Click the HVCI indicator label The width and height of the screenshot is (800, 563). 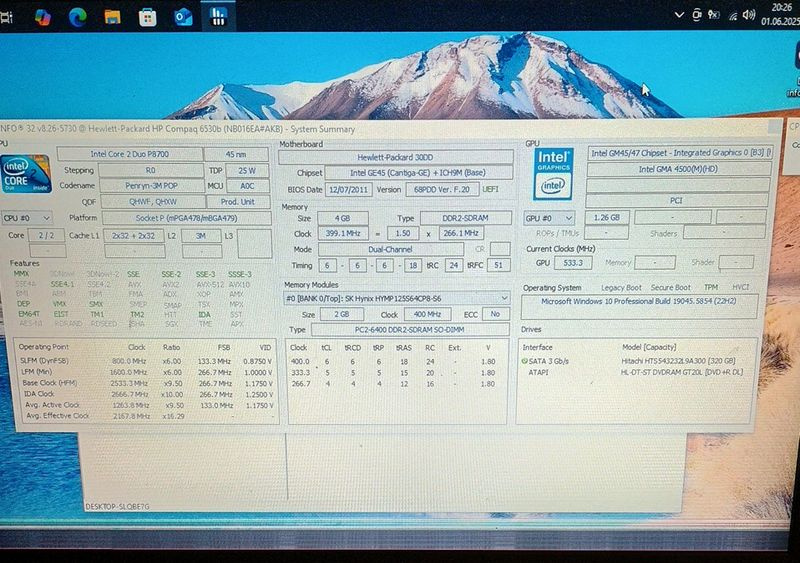(x=740, y=287)
